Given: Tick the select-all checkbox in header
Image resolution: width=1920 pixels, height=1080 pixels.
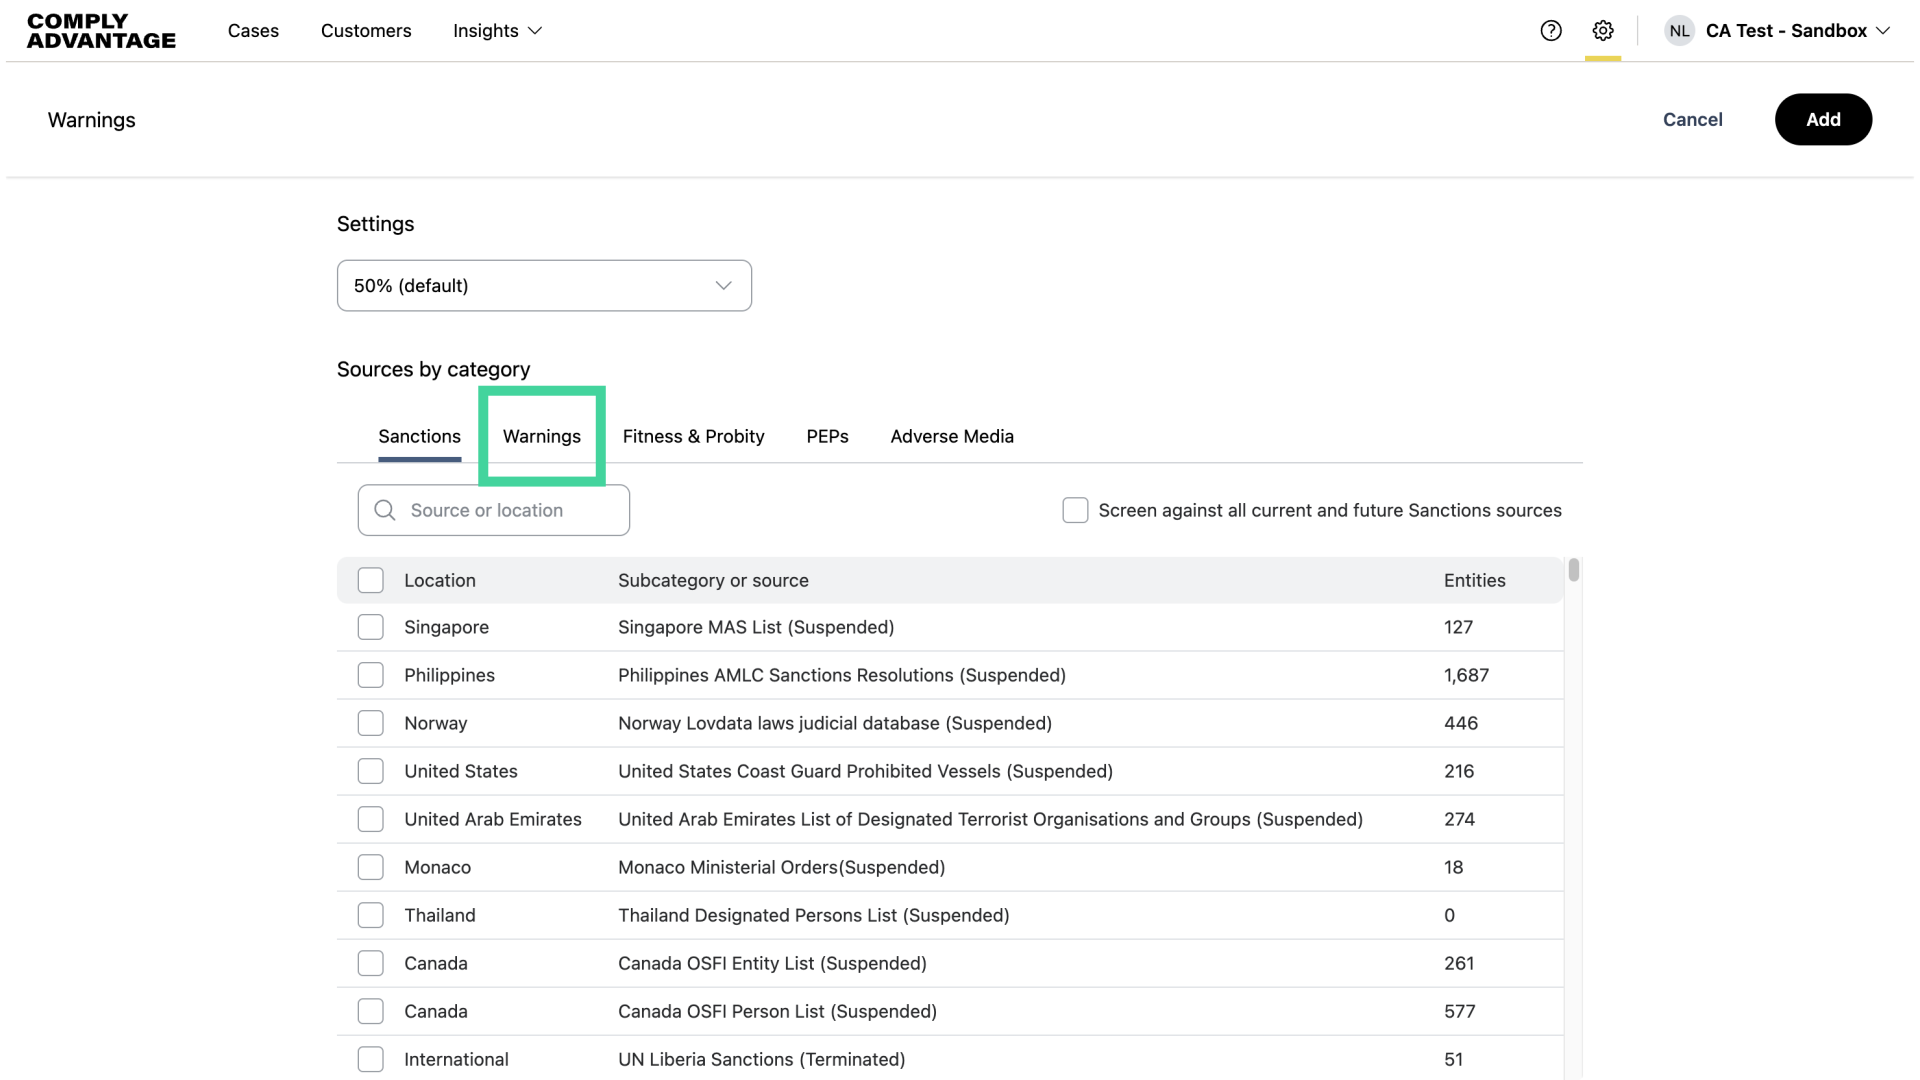Looking at the screenshot, I should [x=371, y=580].
